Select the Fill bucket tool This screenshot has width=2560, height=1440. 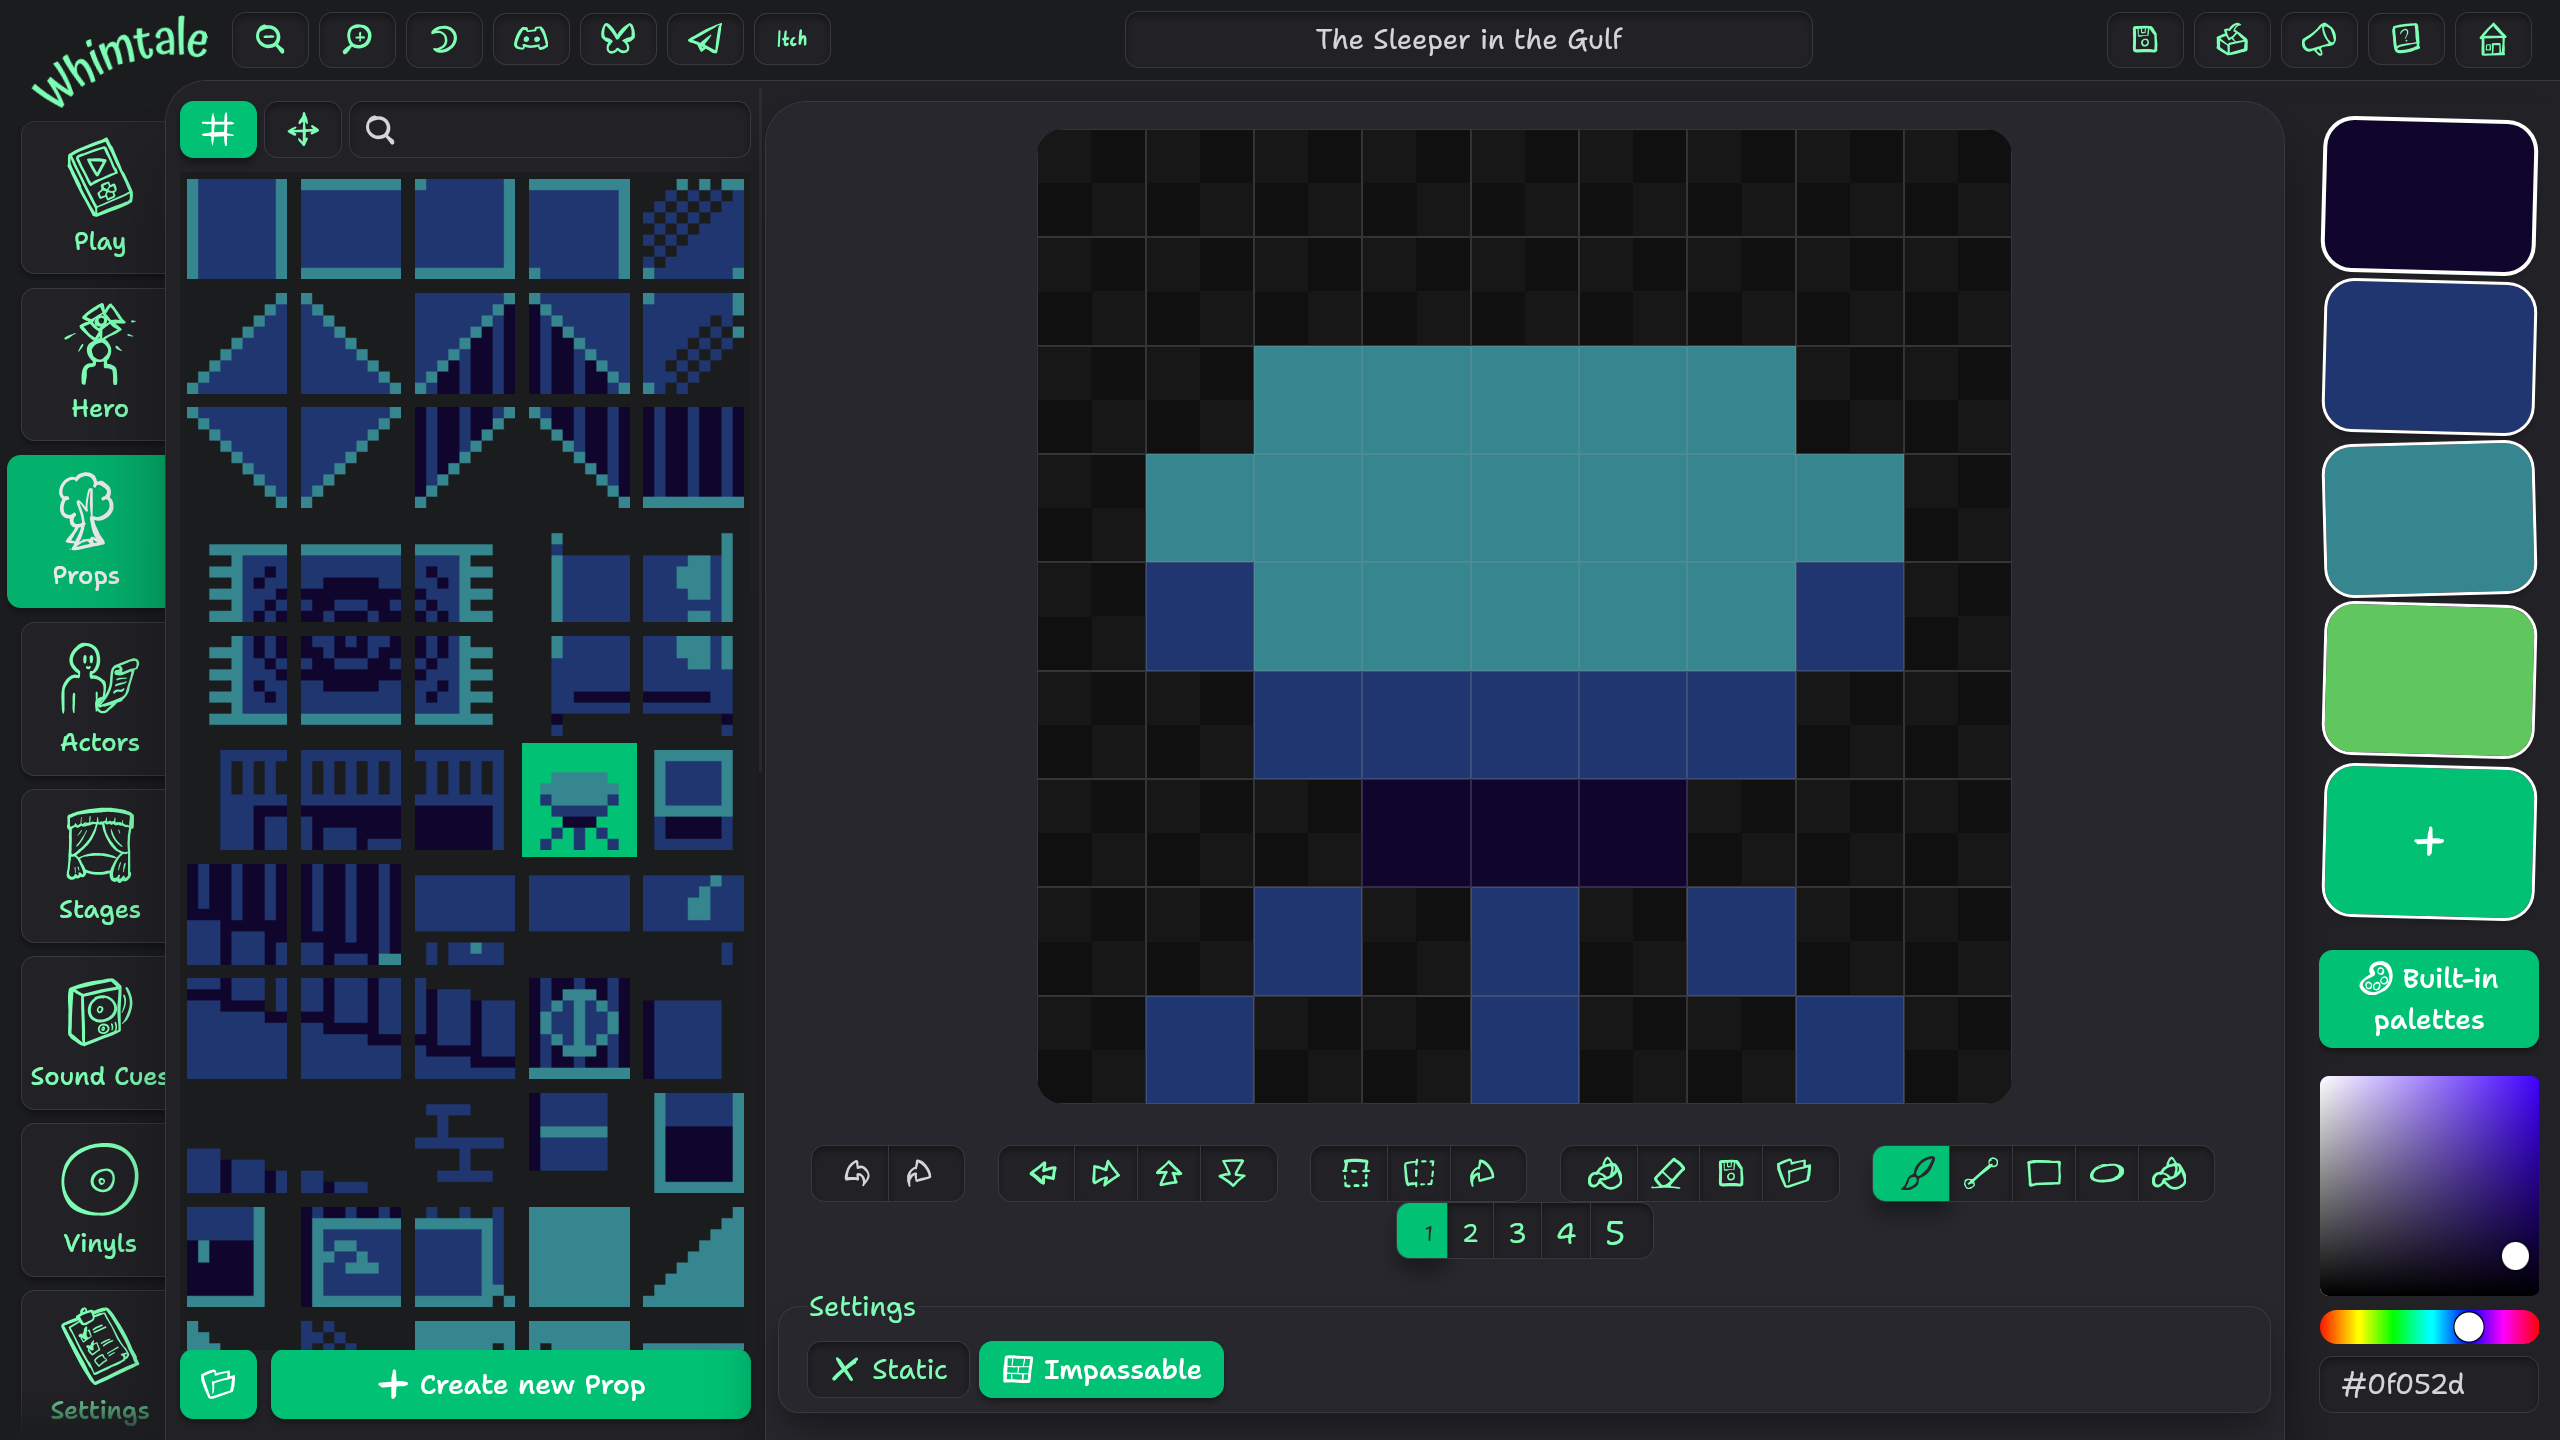coord(2169,1173)
